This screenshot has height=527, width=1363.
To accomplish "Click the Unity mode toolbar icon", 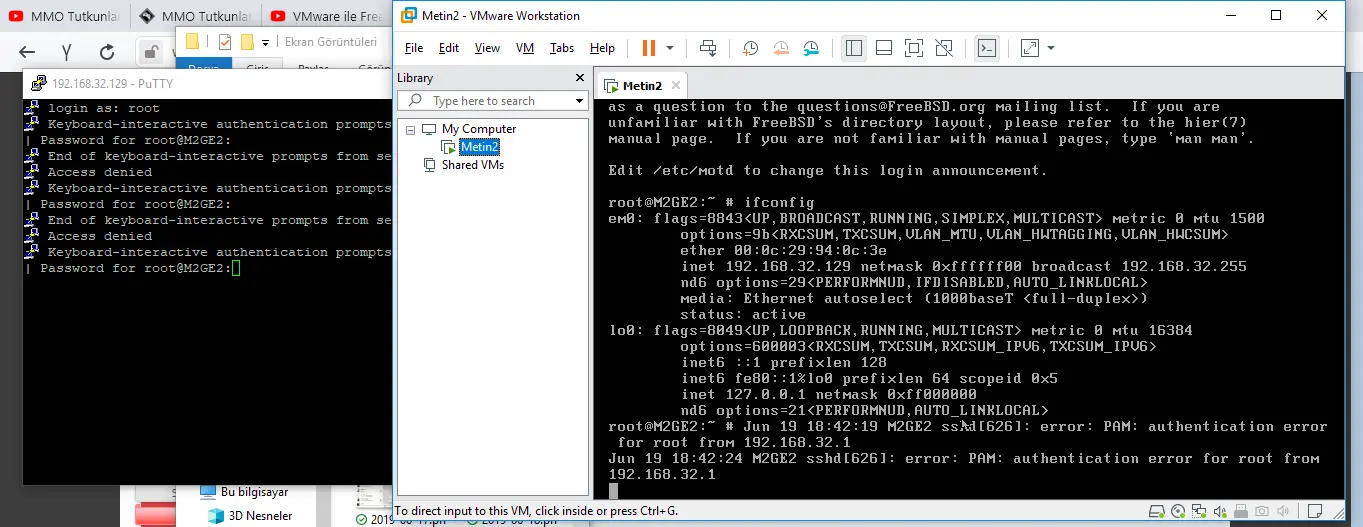I will click(x=944, y=48).
